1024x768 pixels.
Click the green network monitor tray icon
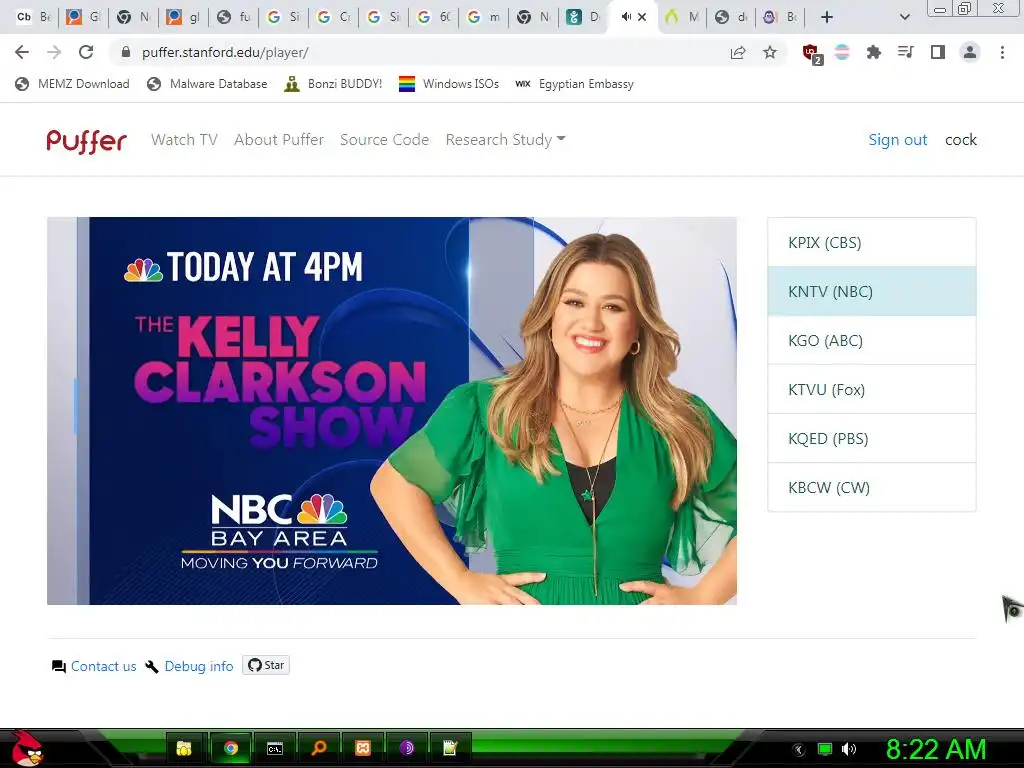[x=825, y=749]
